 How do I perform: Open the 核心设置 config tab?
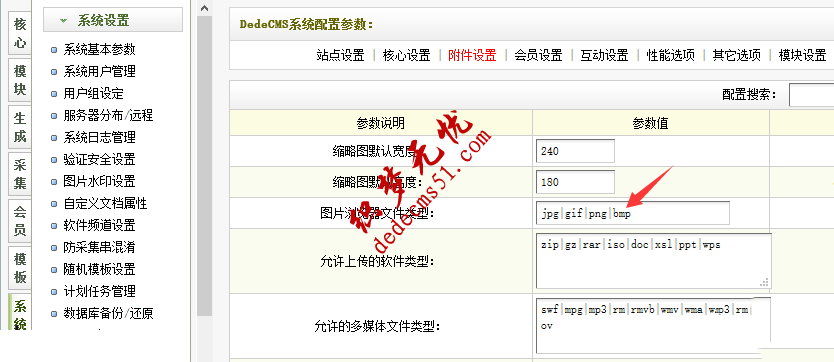406,55
